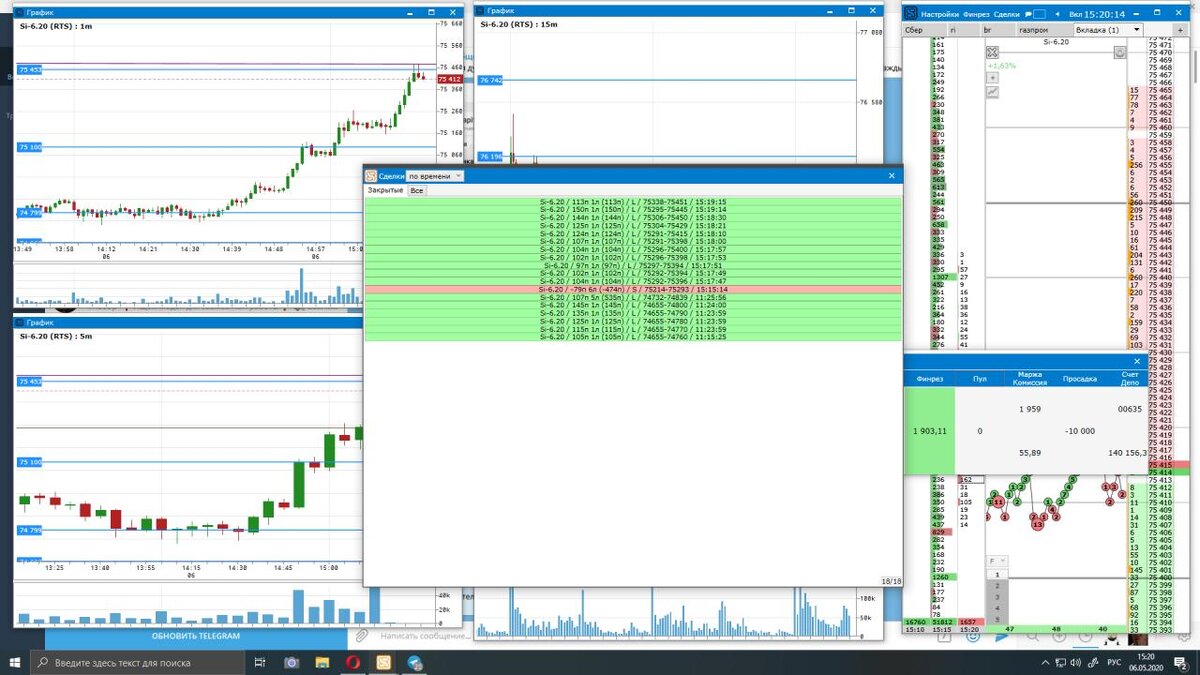Click the Windows taskbar search box
The height and width of the screenshot is (675, 1200).
click(137, 662)
